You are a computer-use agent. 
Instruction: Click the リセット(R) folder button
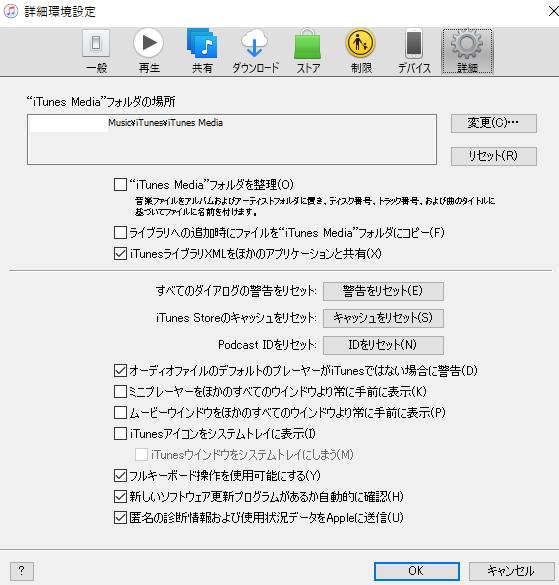494,156
